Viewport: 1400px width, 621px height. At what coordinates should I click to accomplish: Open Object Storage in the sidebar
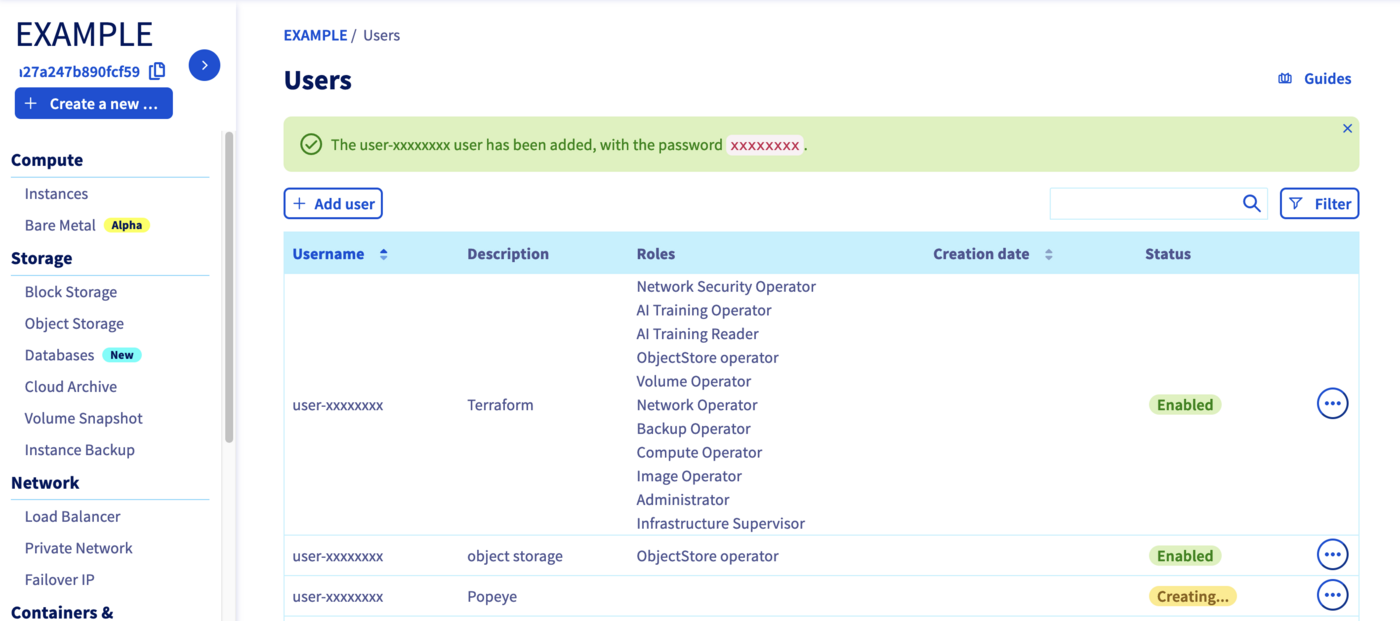(74, 324)
